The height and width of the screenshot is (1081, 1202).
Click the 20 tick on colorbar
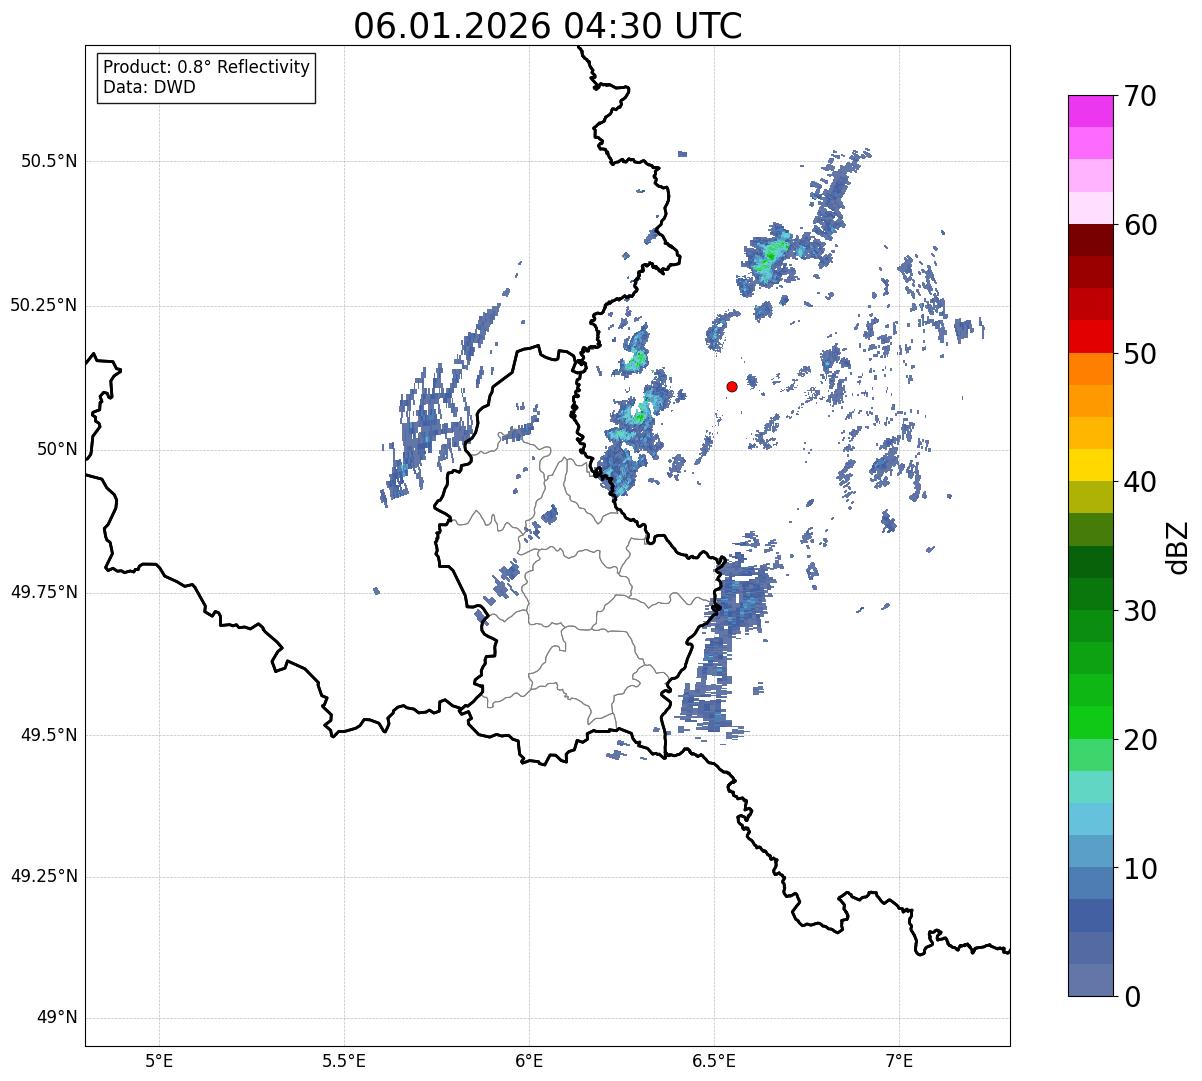point(1140,740)
